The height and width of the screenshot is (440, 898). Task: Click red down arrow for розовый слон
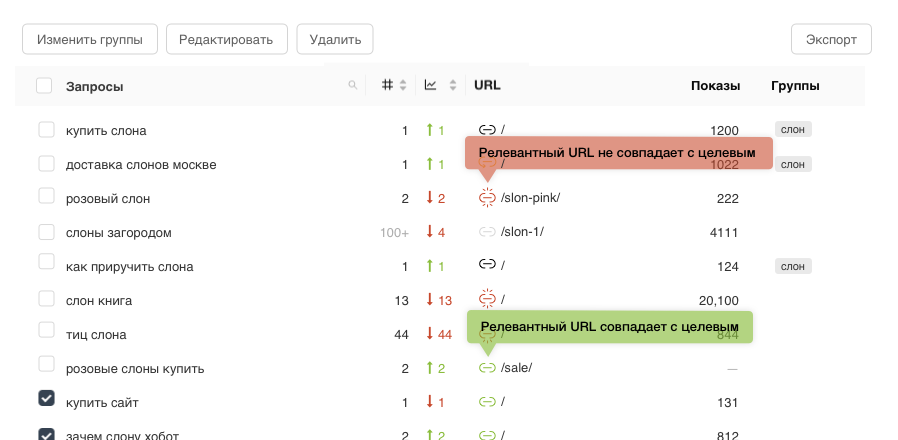(430, 198)
